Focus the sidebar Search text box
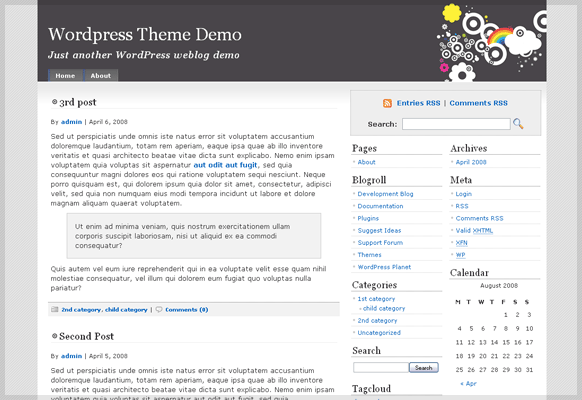Image resolution: width=582 pixels, height=400 pixels. click(x=381, y=367)
